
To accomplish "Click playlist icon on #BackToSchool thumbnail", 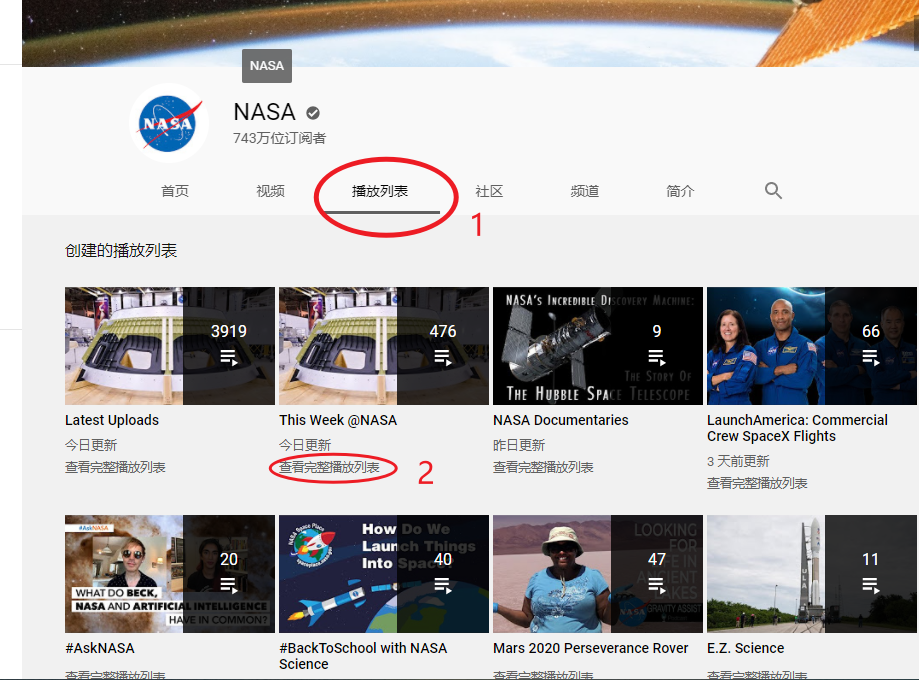I will click(443, 585).
